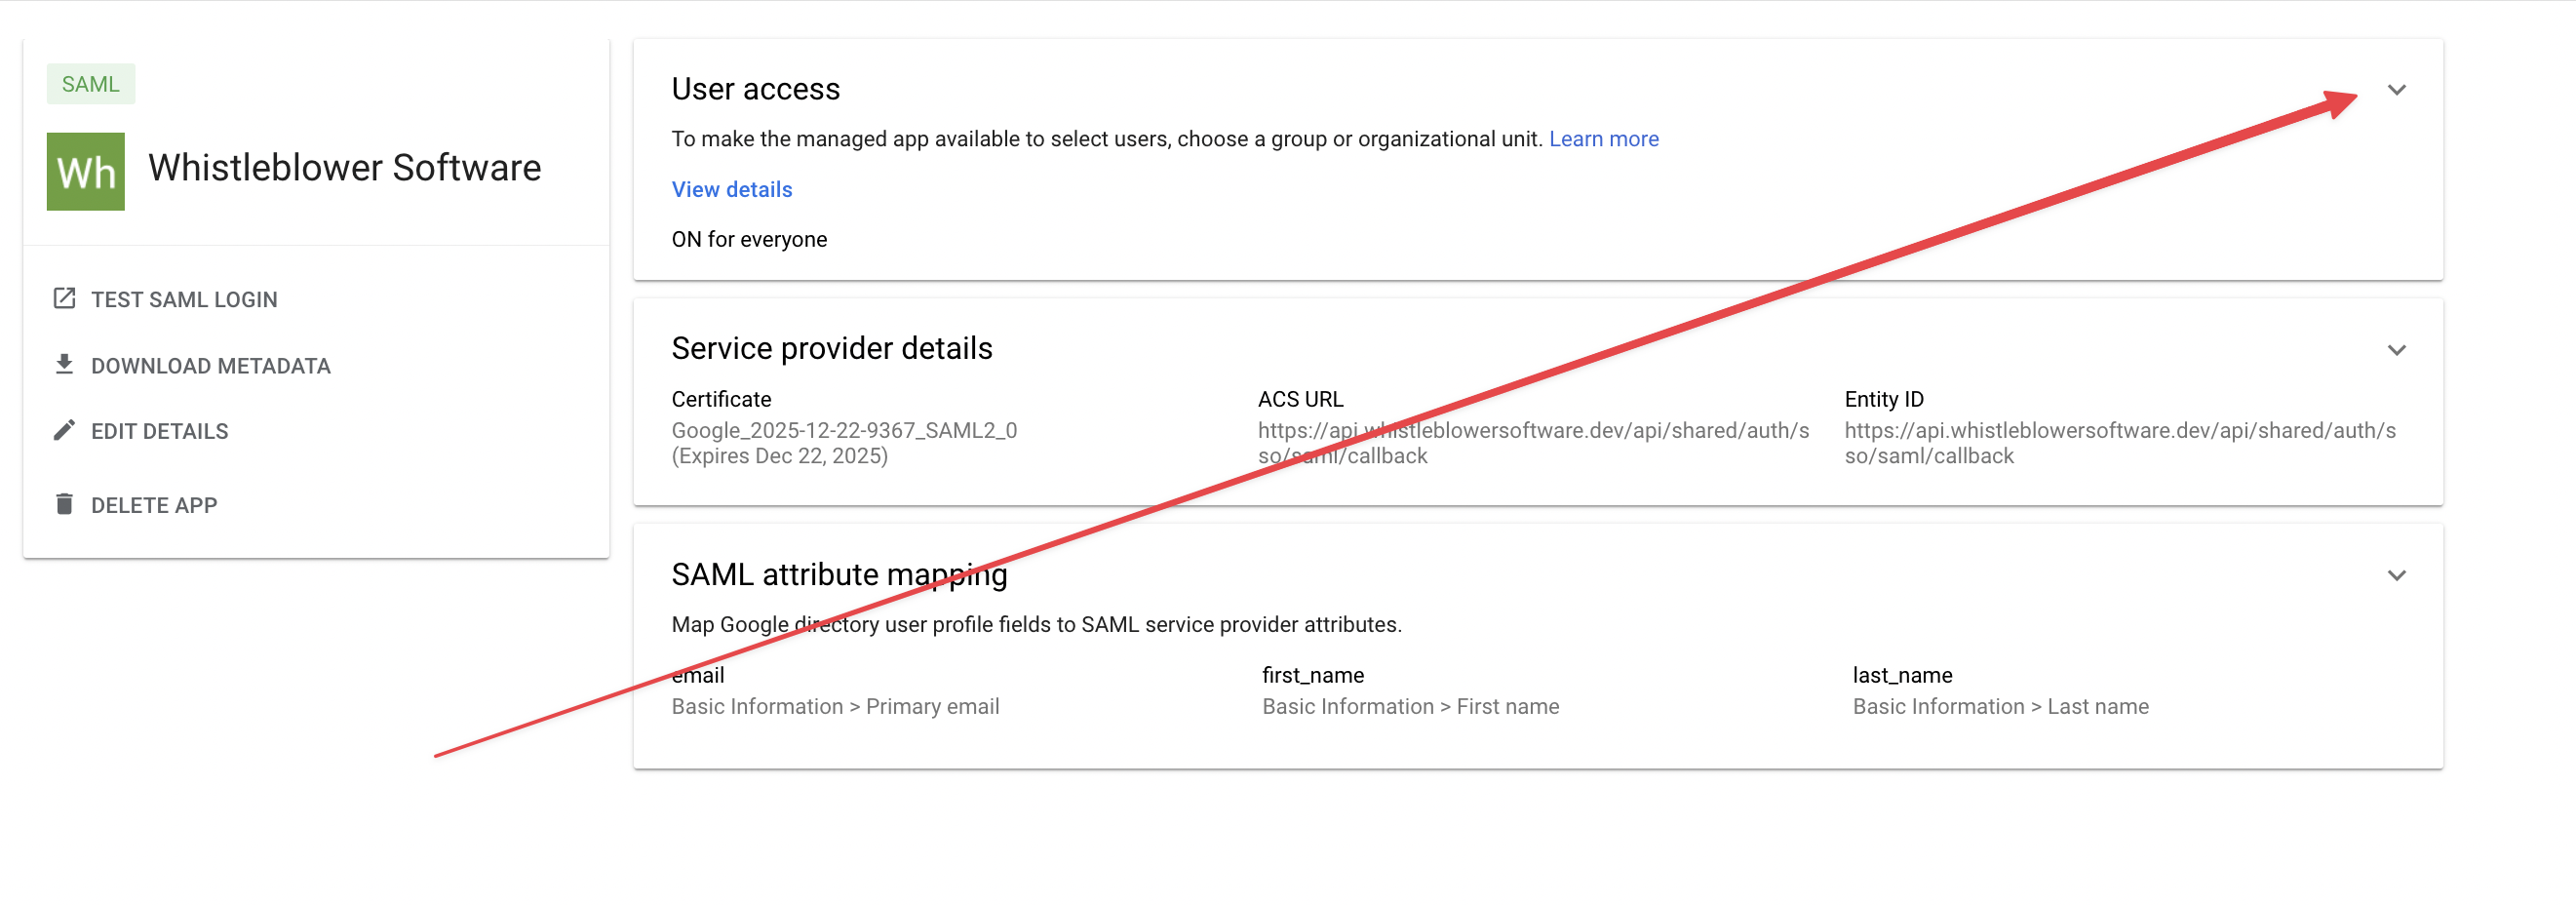
Task: Click 'Basic Information > First name' mapping
Action: click(1410, 706)
